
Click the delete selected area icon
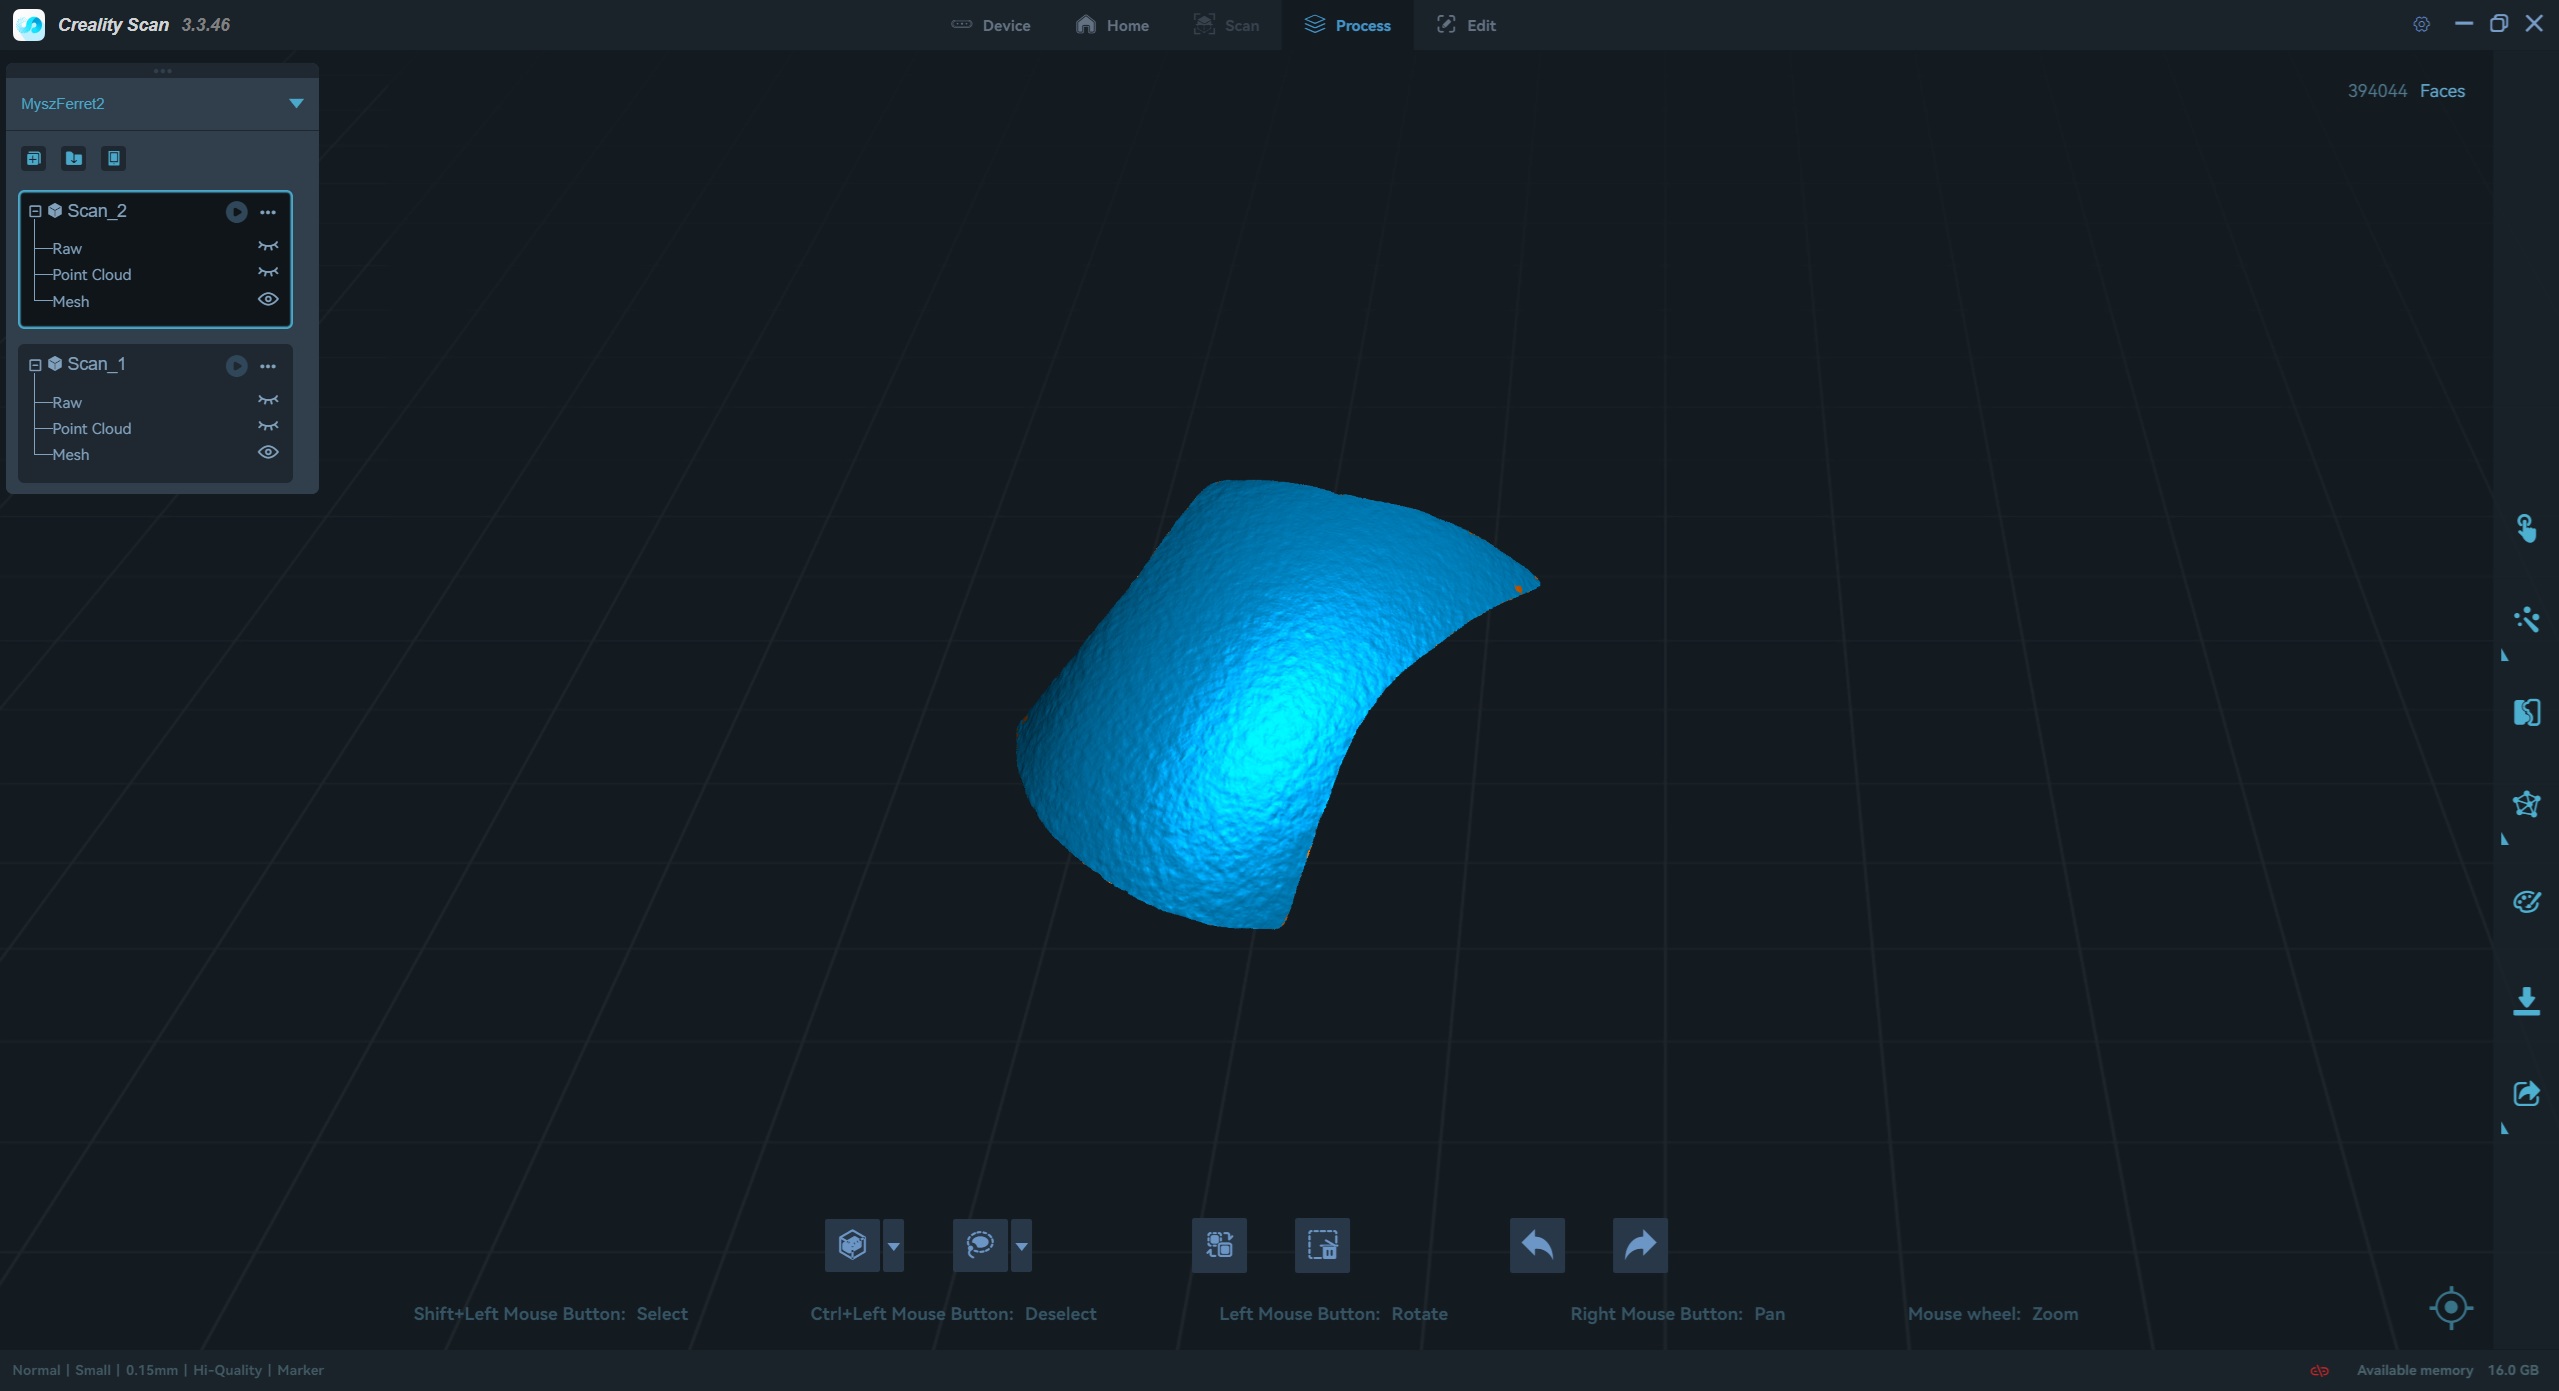tap(1322, 1245)
